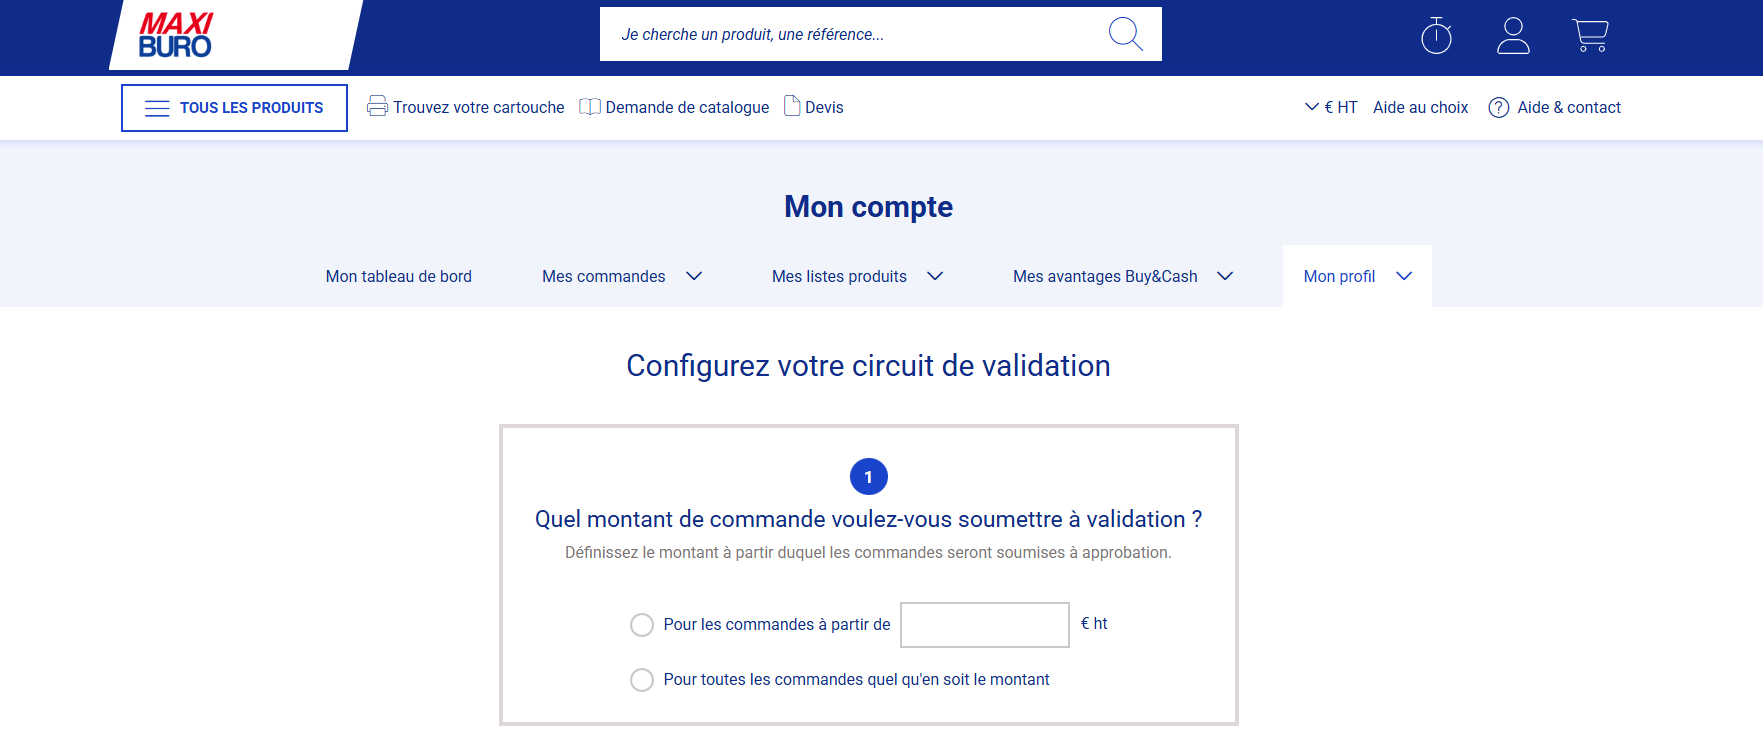Click the catalogue book icon

[x=590, y=107]
